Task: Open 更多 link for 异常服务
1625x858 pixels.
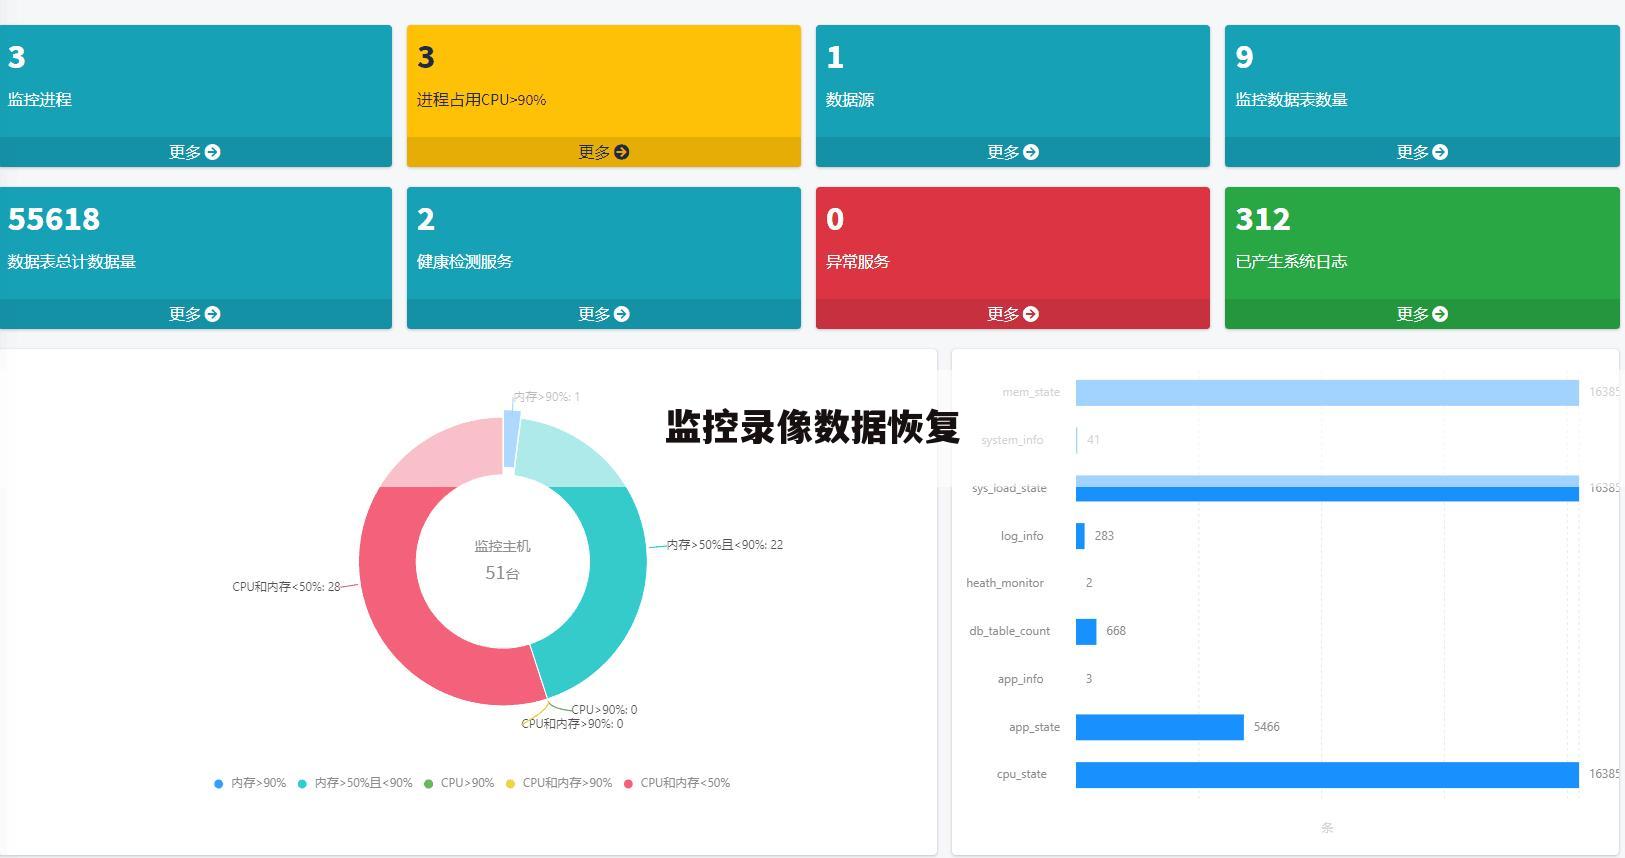Action: [1013, 314]
